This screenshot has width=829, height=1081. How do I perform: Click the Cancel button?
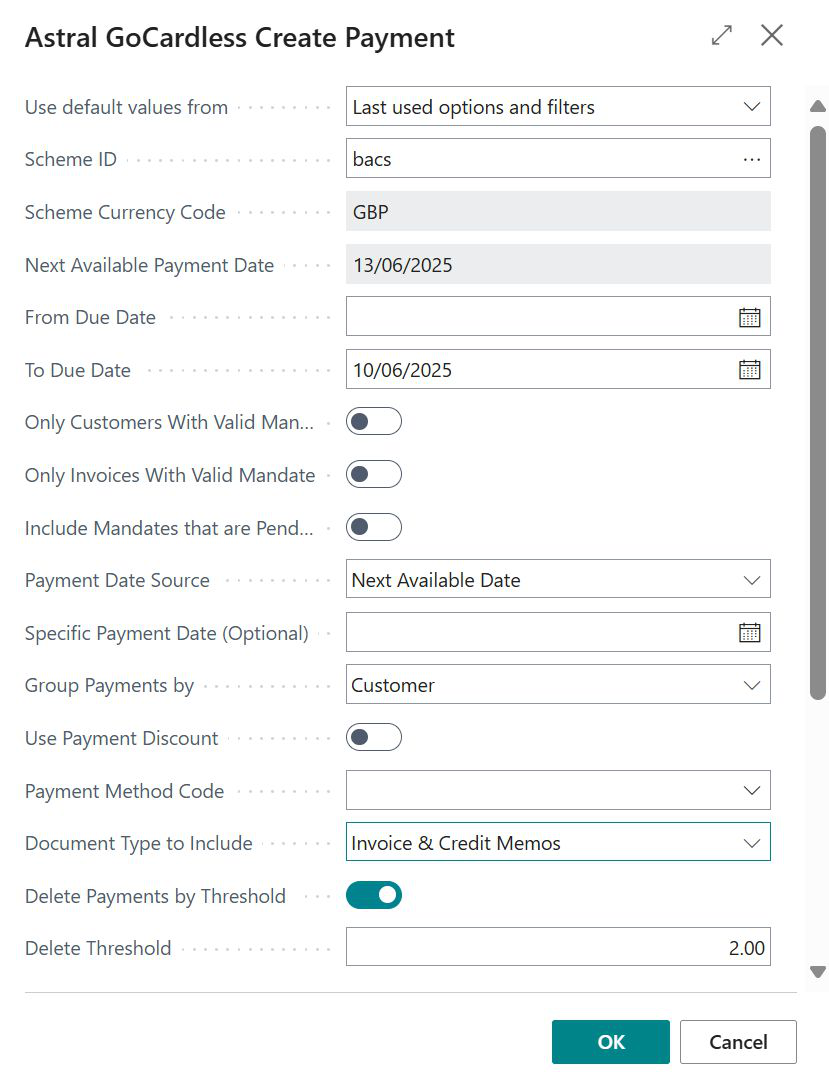738,1042
